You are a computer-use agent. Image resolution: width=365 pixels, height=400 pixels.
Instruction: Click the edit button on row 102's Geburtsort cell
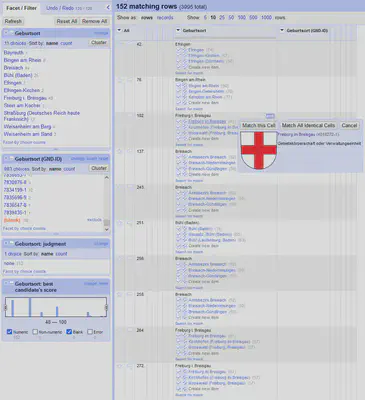tap(270, 116)
